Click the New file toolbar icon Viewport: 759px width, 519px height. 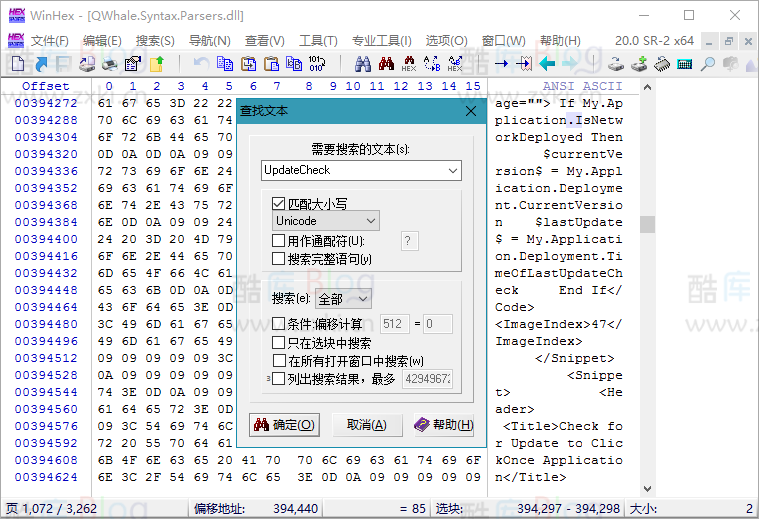coord(17,63)
